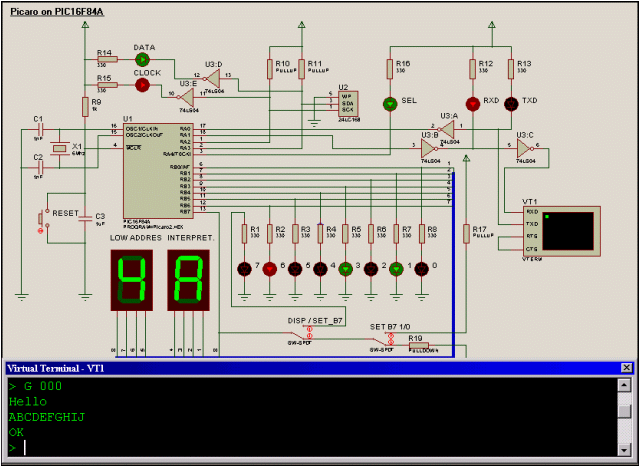Click the INTERPRET. seven-segment display

pos(188,280)
